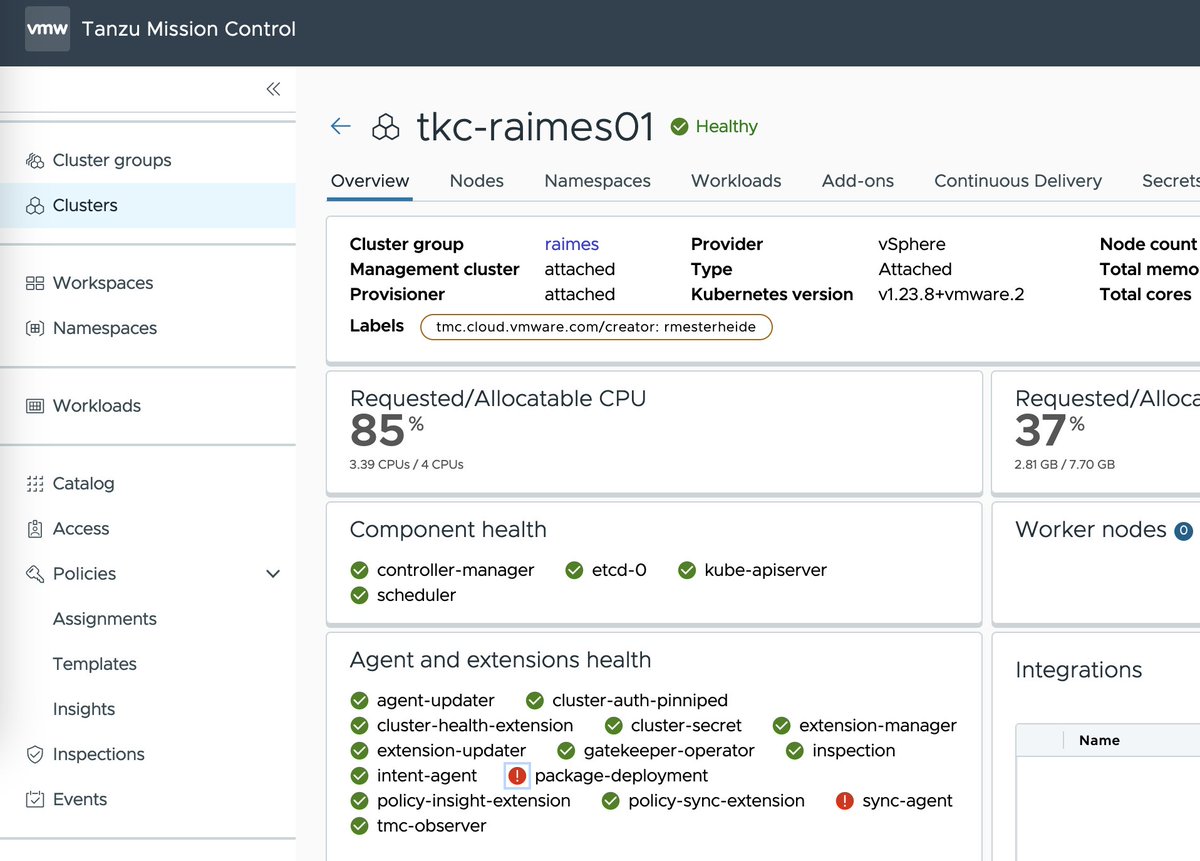Click the Inspections shield icon
Image resolution: width=1200 pixels, height=861 pixels.
tap(35, 754)
